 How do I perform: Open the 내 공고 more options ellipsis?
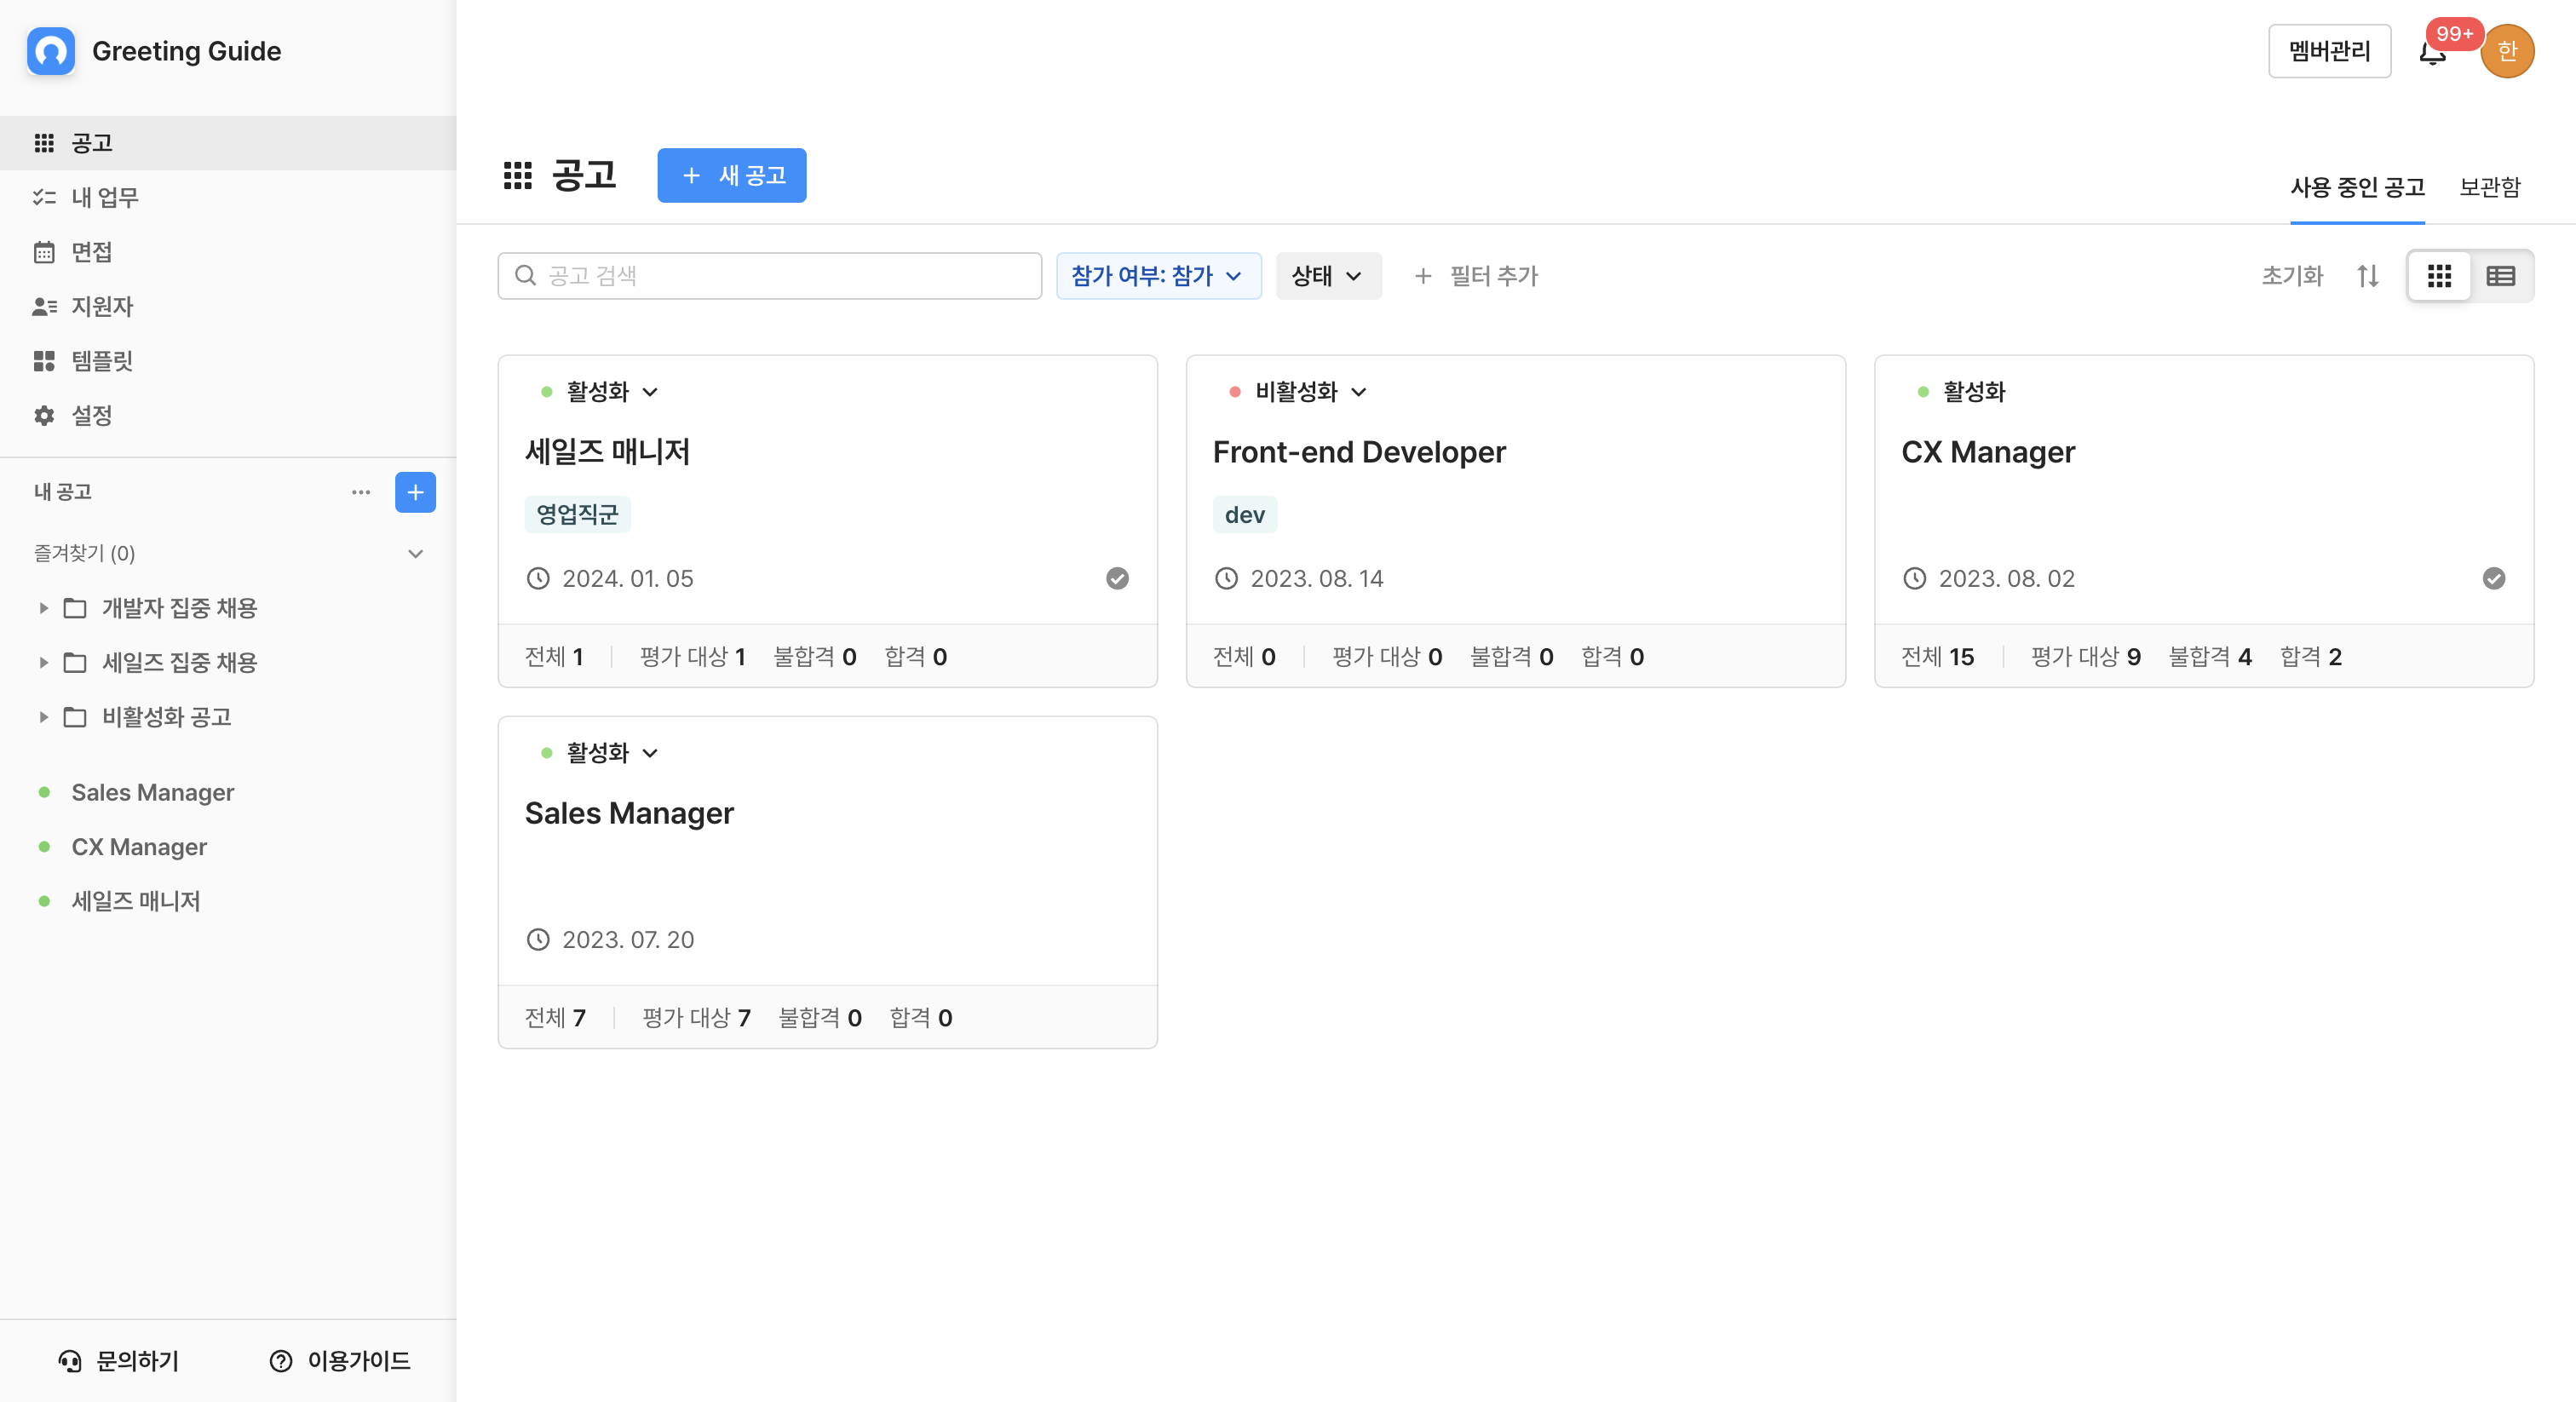coord(361,492)
